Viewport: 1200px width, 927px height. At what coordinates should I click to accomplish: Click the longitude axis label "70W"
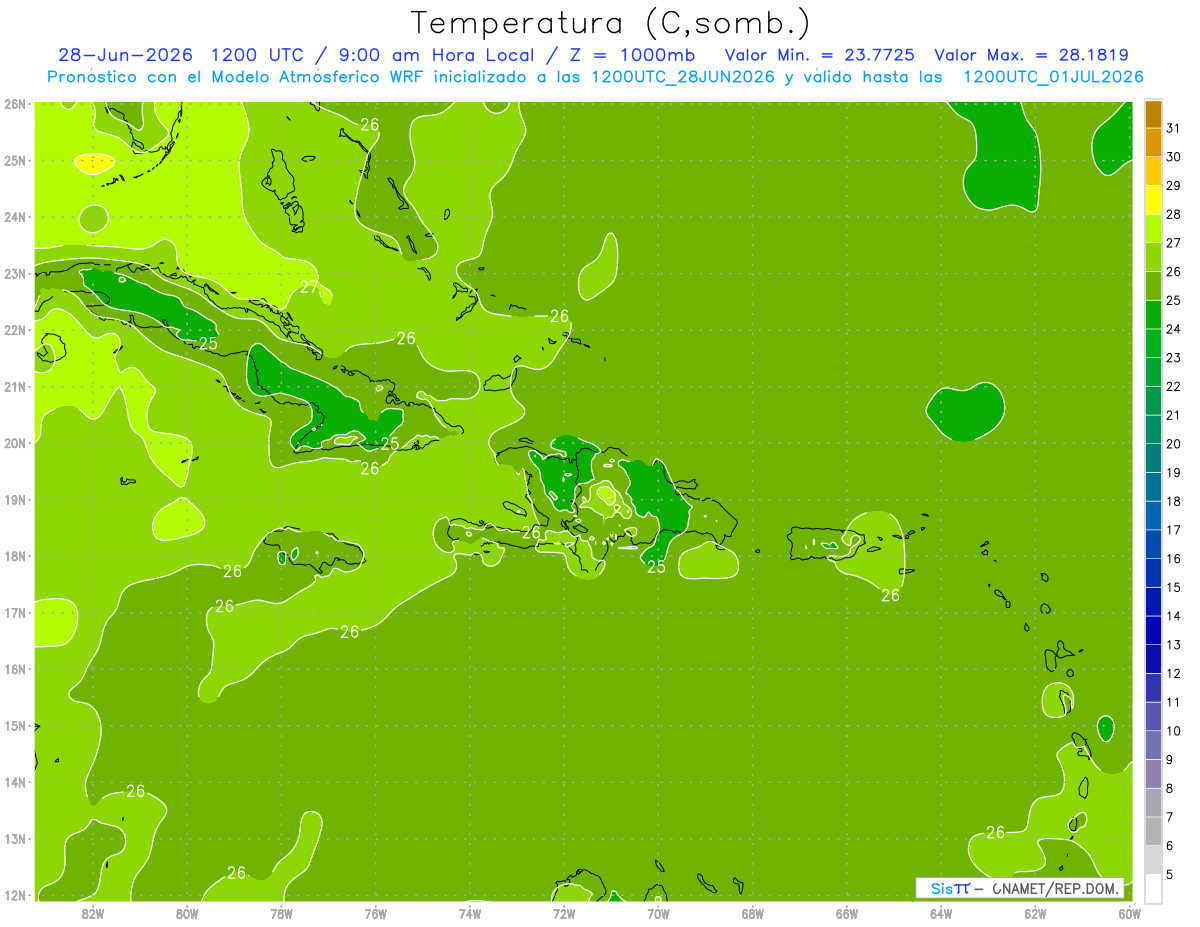coord(658,913)
